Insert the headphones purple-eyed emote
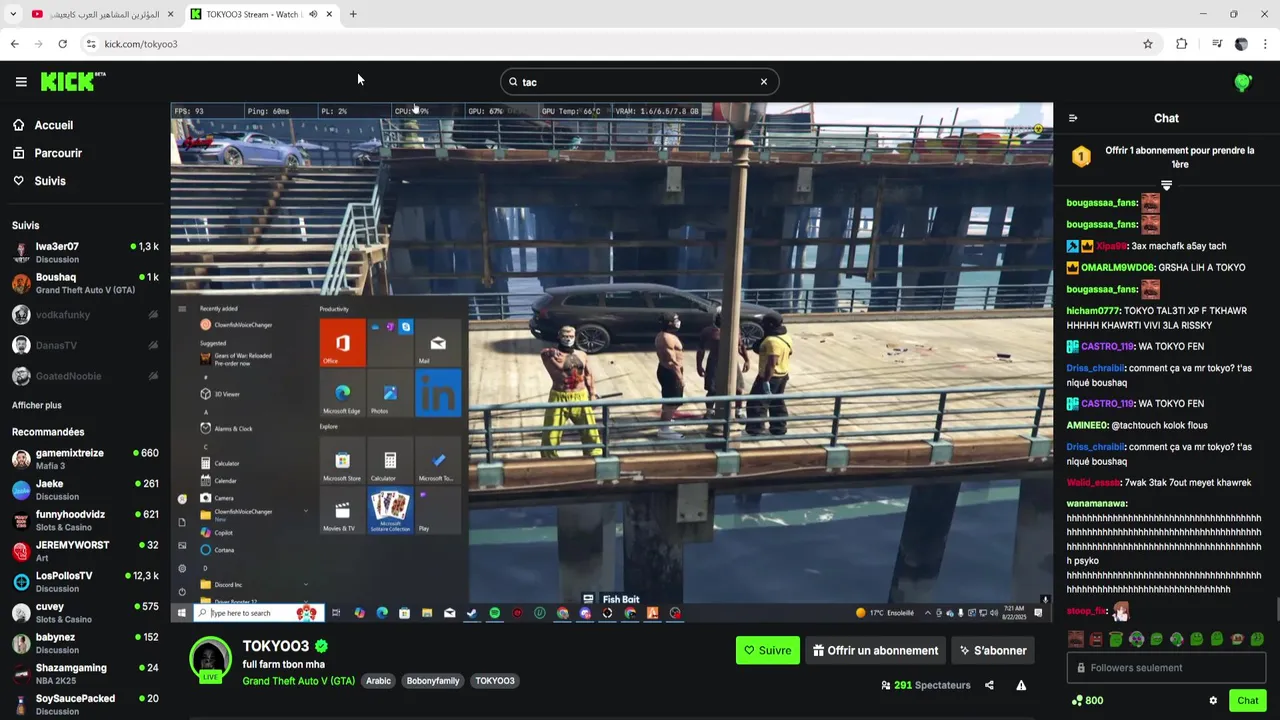This screenshot has width=1280, height=720. click(x=1136, y=639)
